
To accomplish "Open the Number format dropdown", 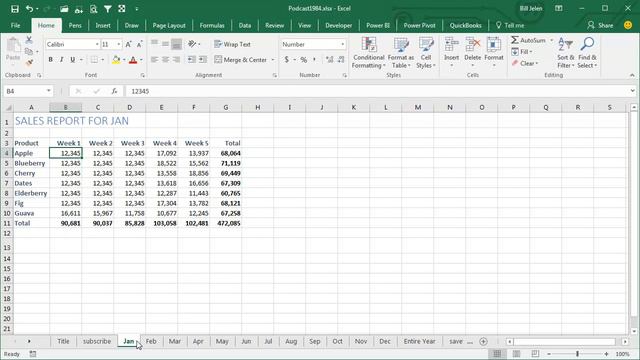I will coord(342,44).
